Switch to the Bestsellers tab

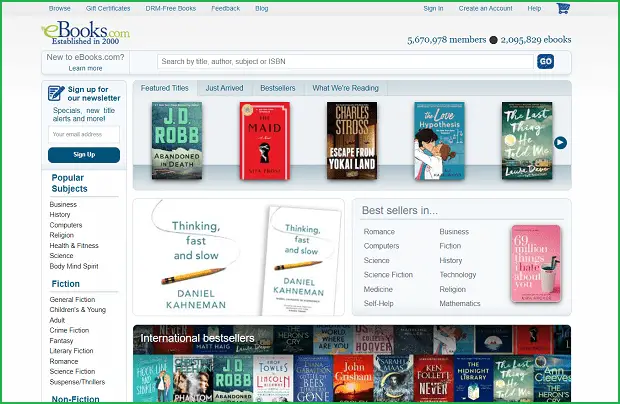(278, 88)
